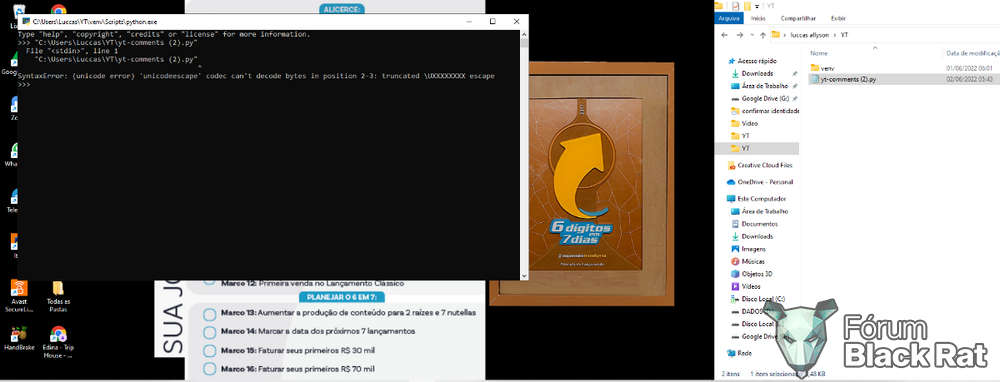Image resolution: width=1000 pixels, height=382 pixels.
Task: Go forward with Explorer's forward arrow
Action: (740, 34)
